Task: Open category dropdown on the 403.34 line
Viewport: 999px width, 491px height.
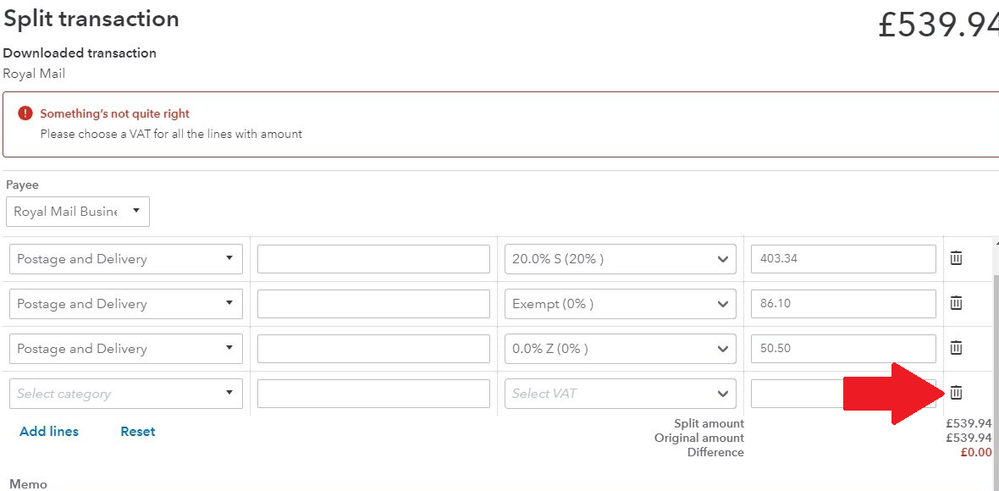Action: click(x=125, y=259)
